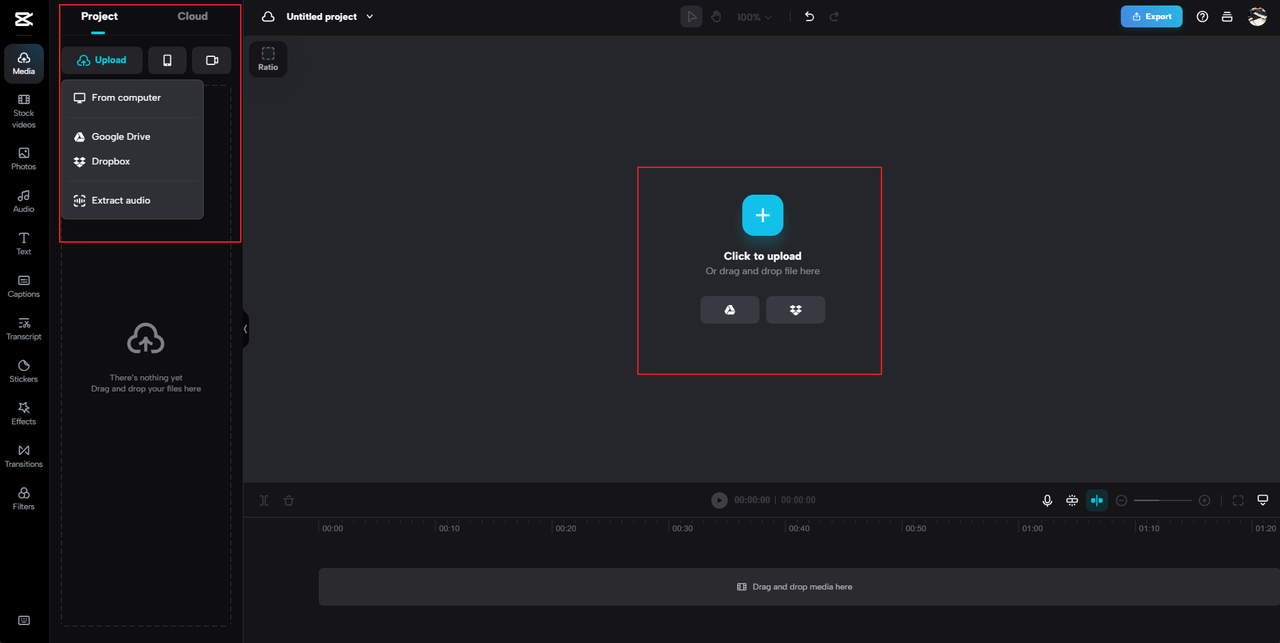Click the split clip tool in timeline
Image resolution: width=1280 pixels, height=643 pixels.
pyautogui.click(x=264, y=500)
